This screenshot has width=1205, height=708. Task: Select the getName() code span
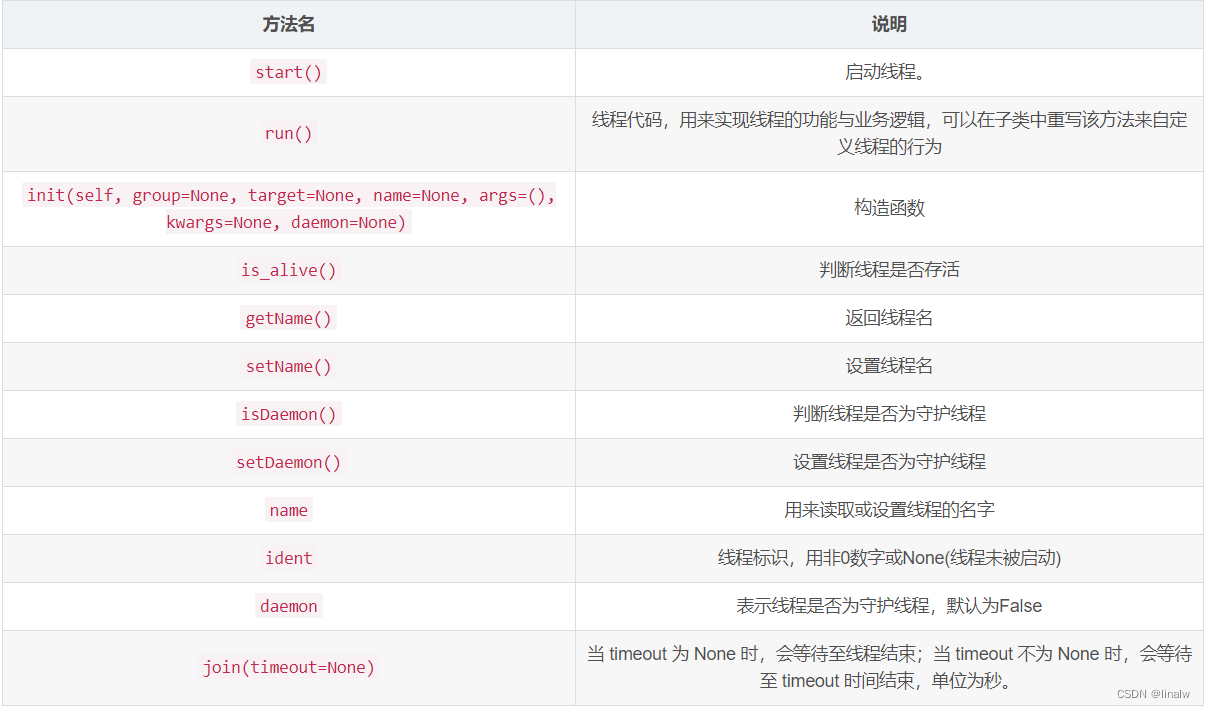click(288, 318)
